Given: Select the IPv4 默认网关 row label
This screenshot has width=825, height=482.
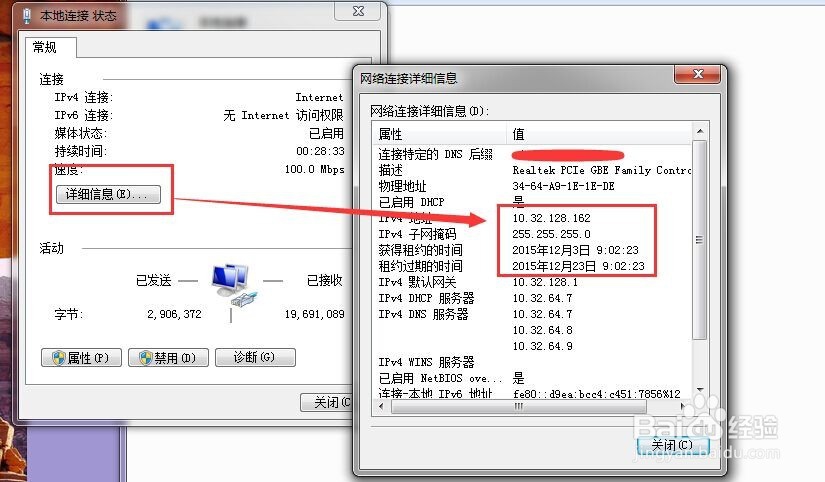Looking at the screenshot, I should [x=417, y=282].
